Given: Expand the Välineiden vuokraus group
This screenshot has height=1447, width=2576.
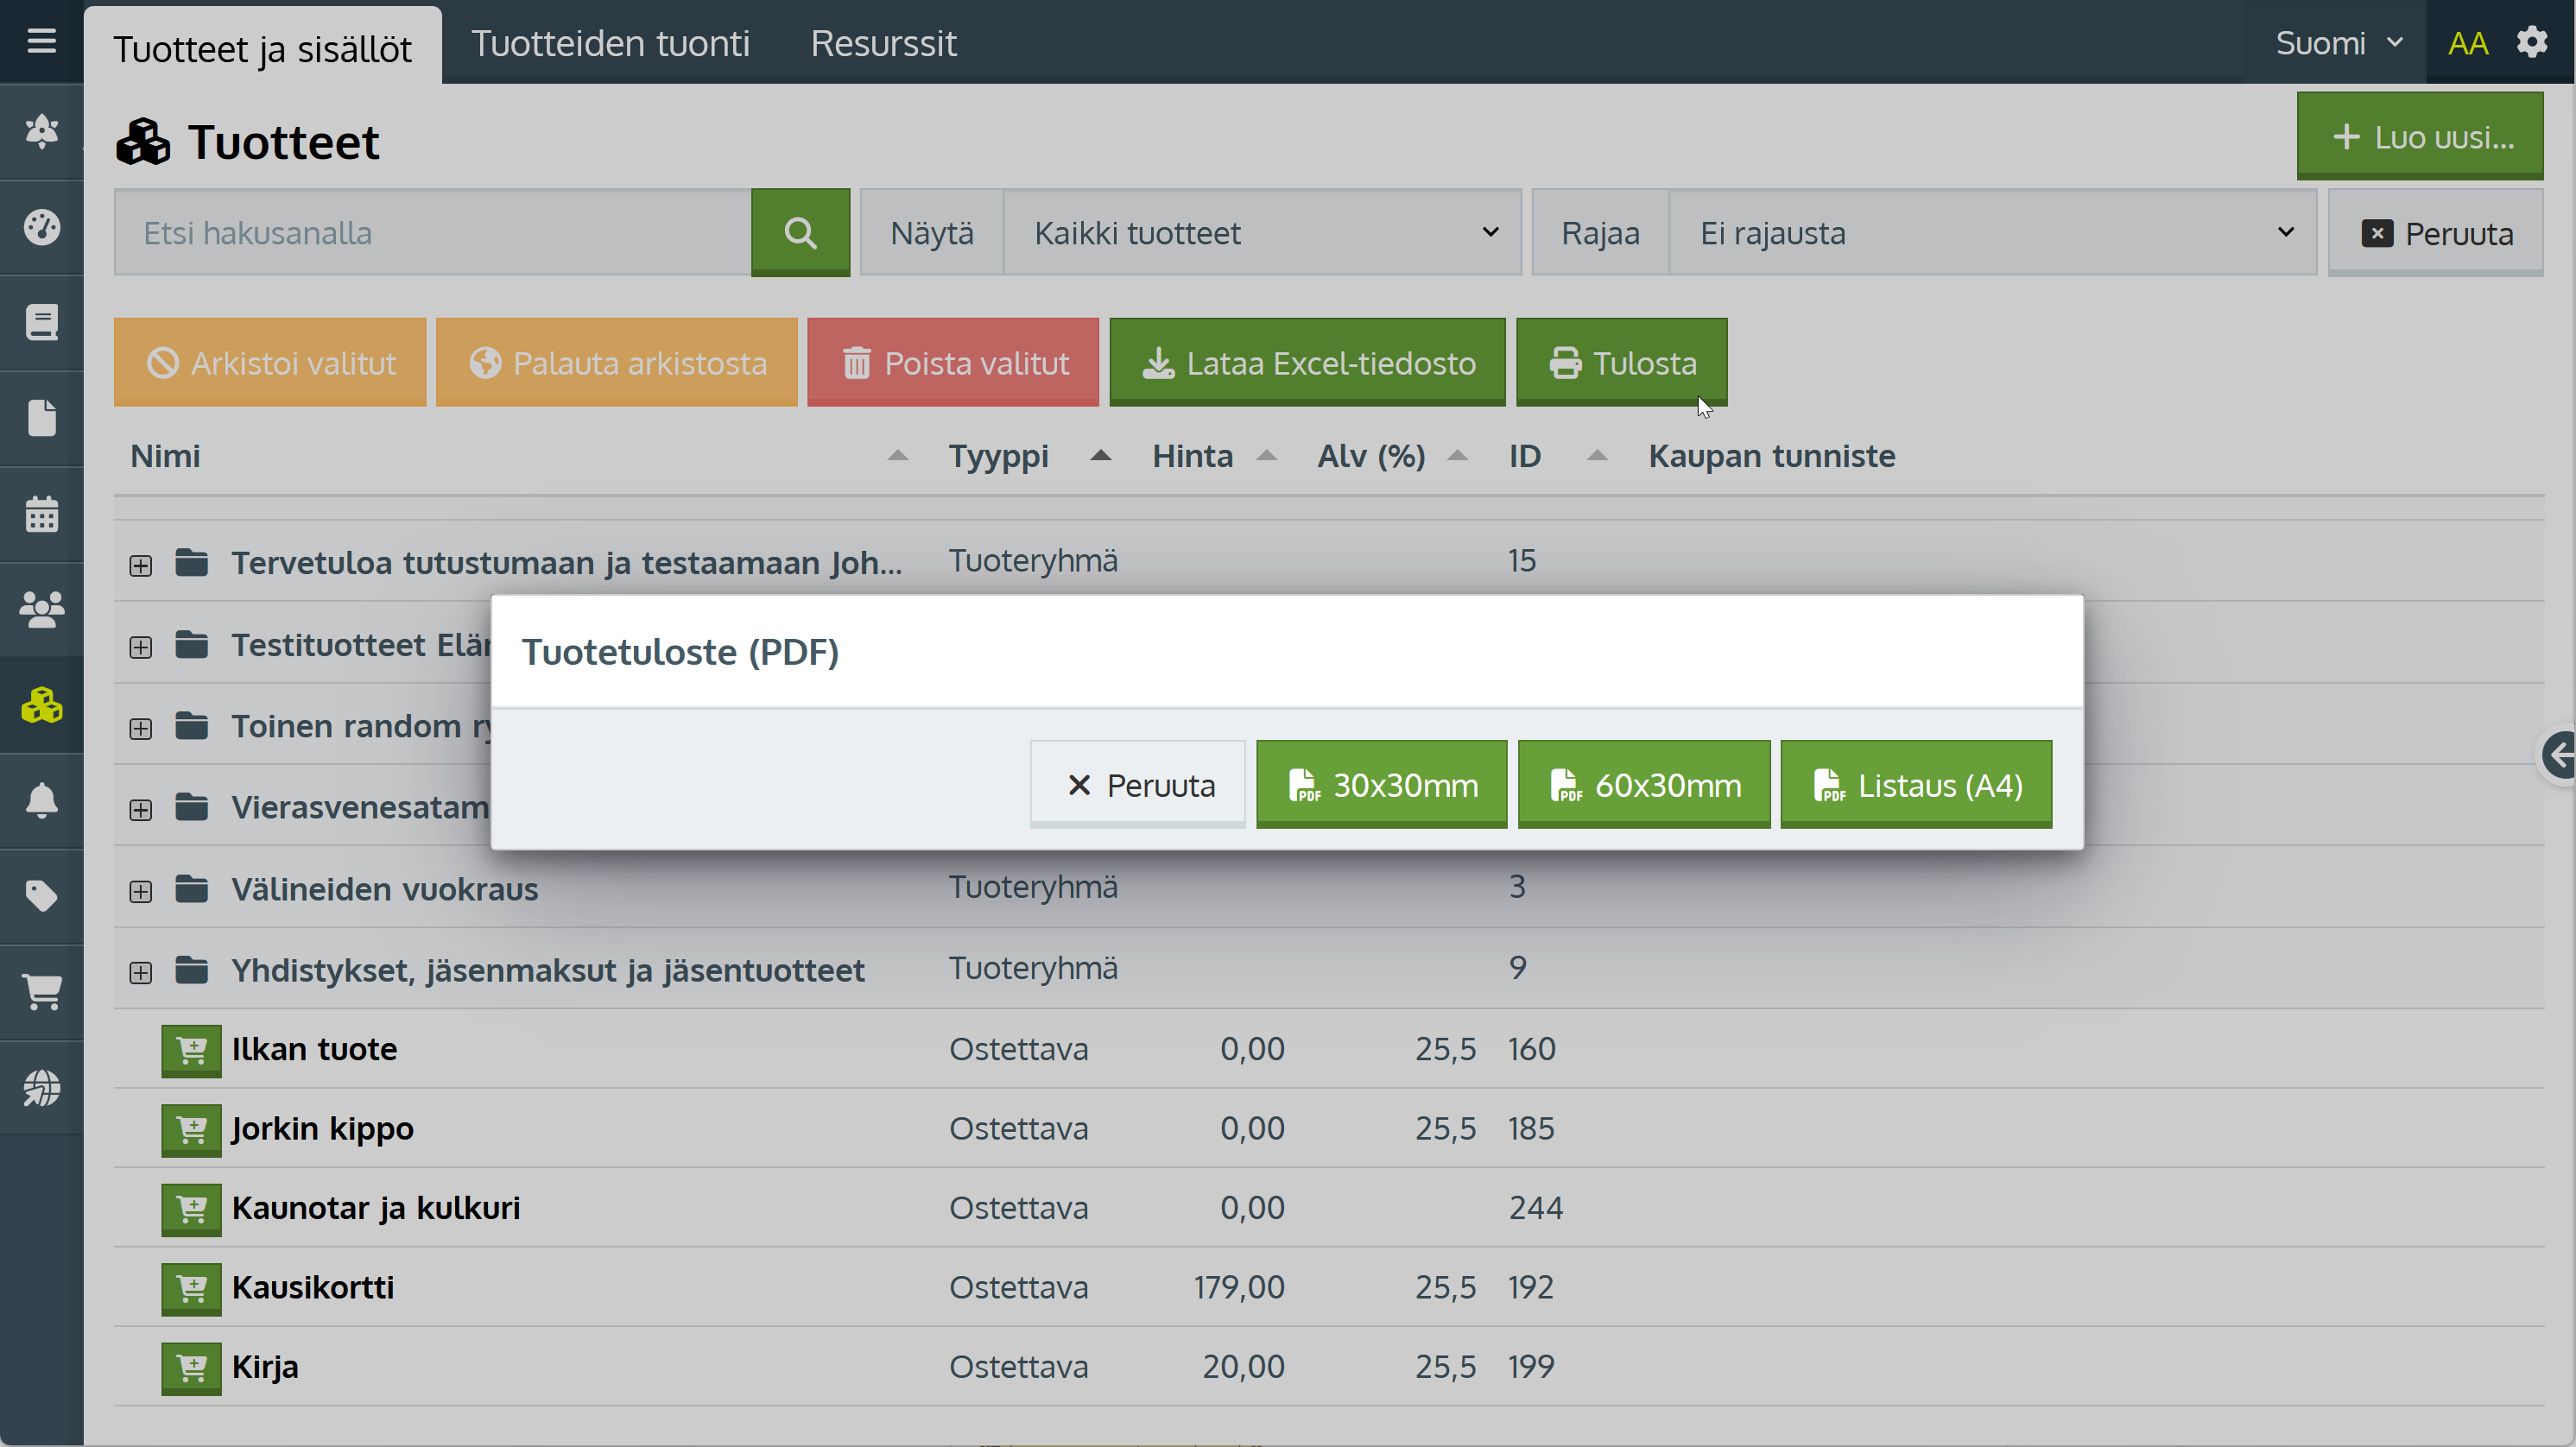Looking at the screenshot, I should 140,891.
